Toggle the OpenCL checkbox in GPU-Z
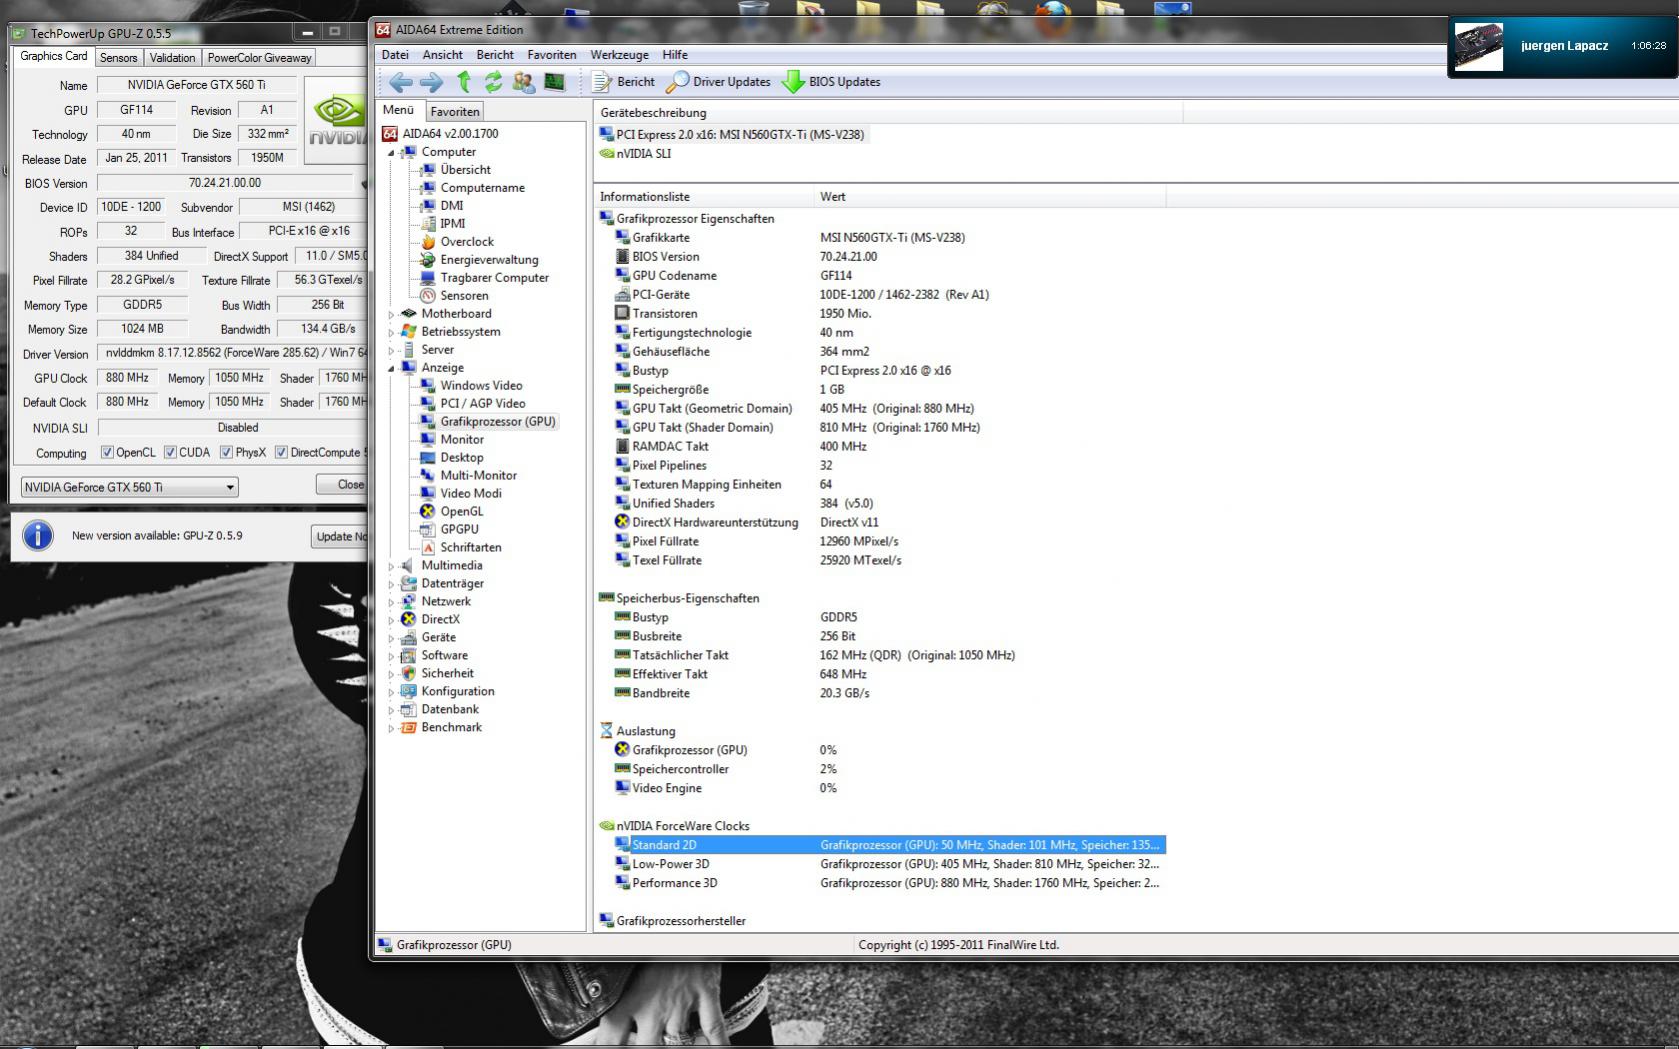The width and height of the screenshot is (1679, 1049). (107, 453)
